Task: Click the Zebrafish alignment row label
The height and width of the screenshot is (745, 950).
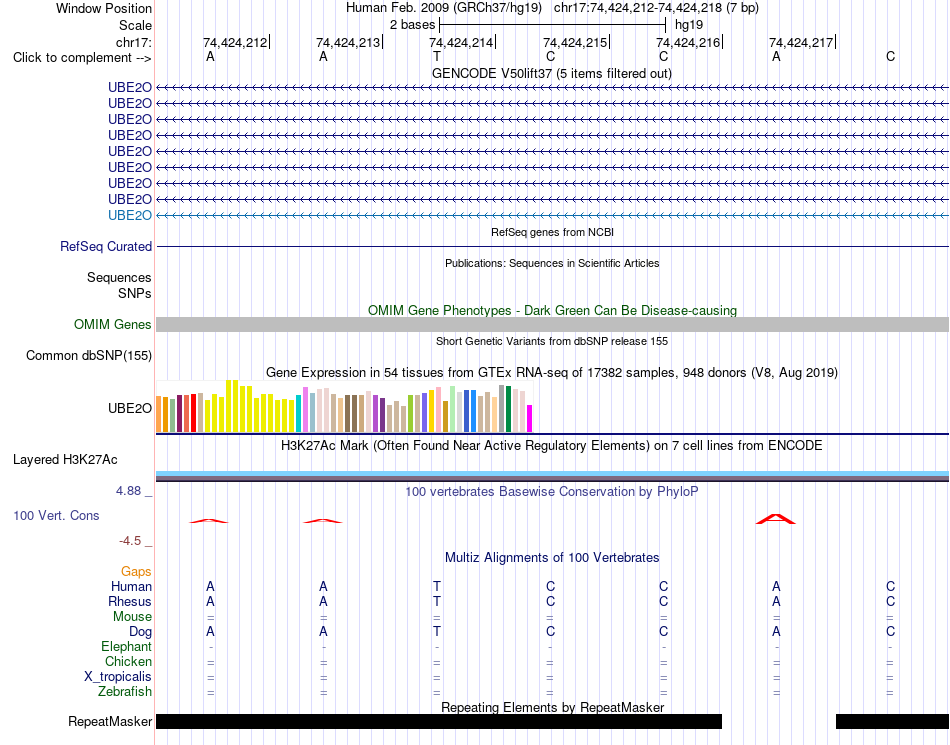Action: click(x=125, y=691)
